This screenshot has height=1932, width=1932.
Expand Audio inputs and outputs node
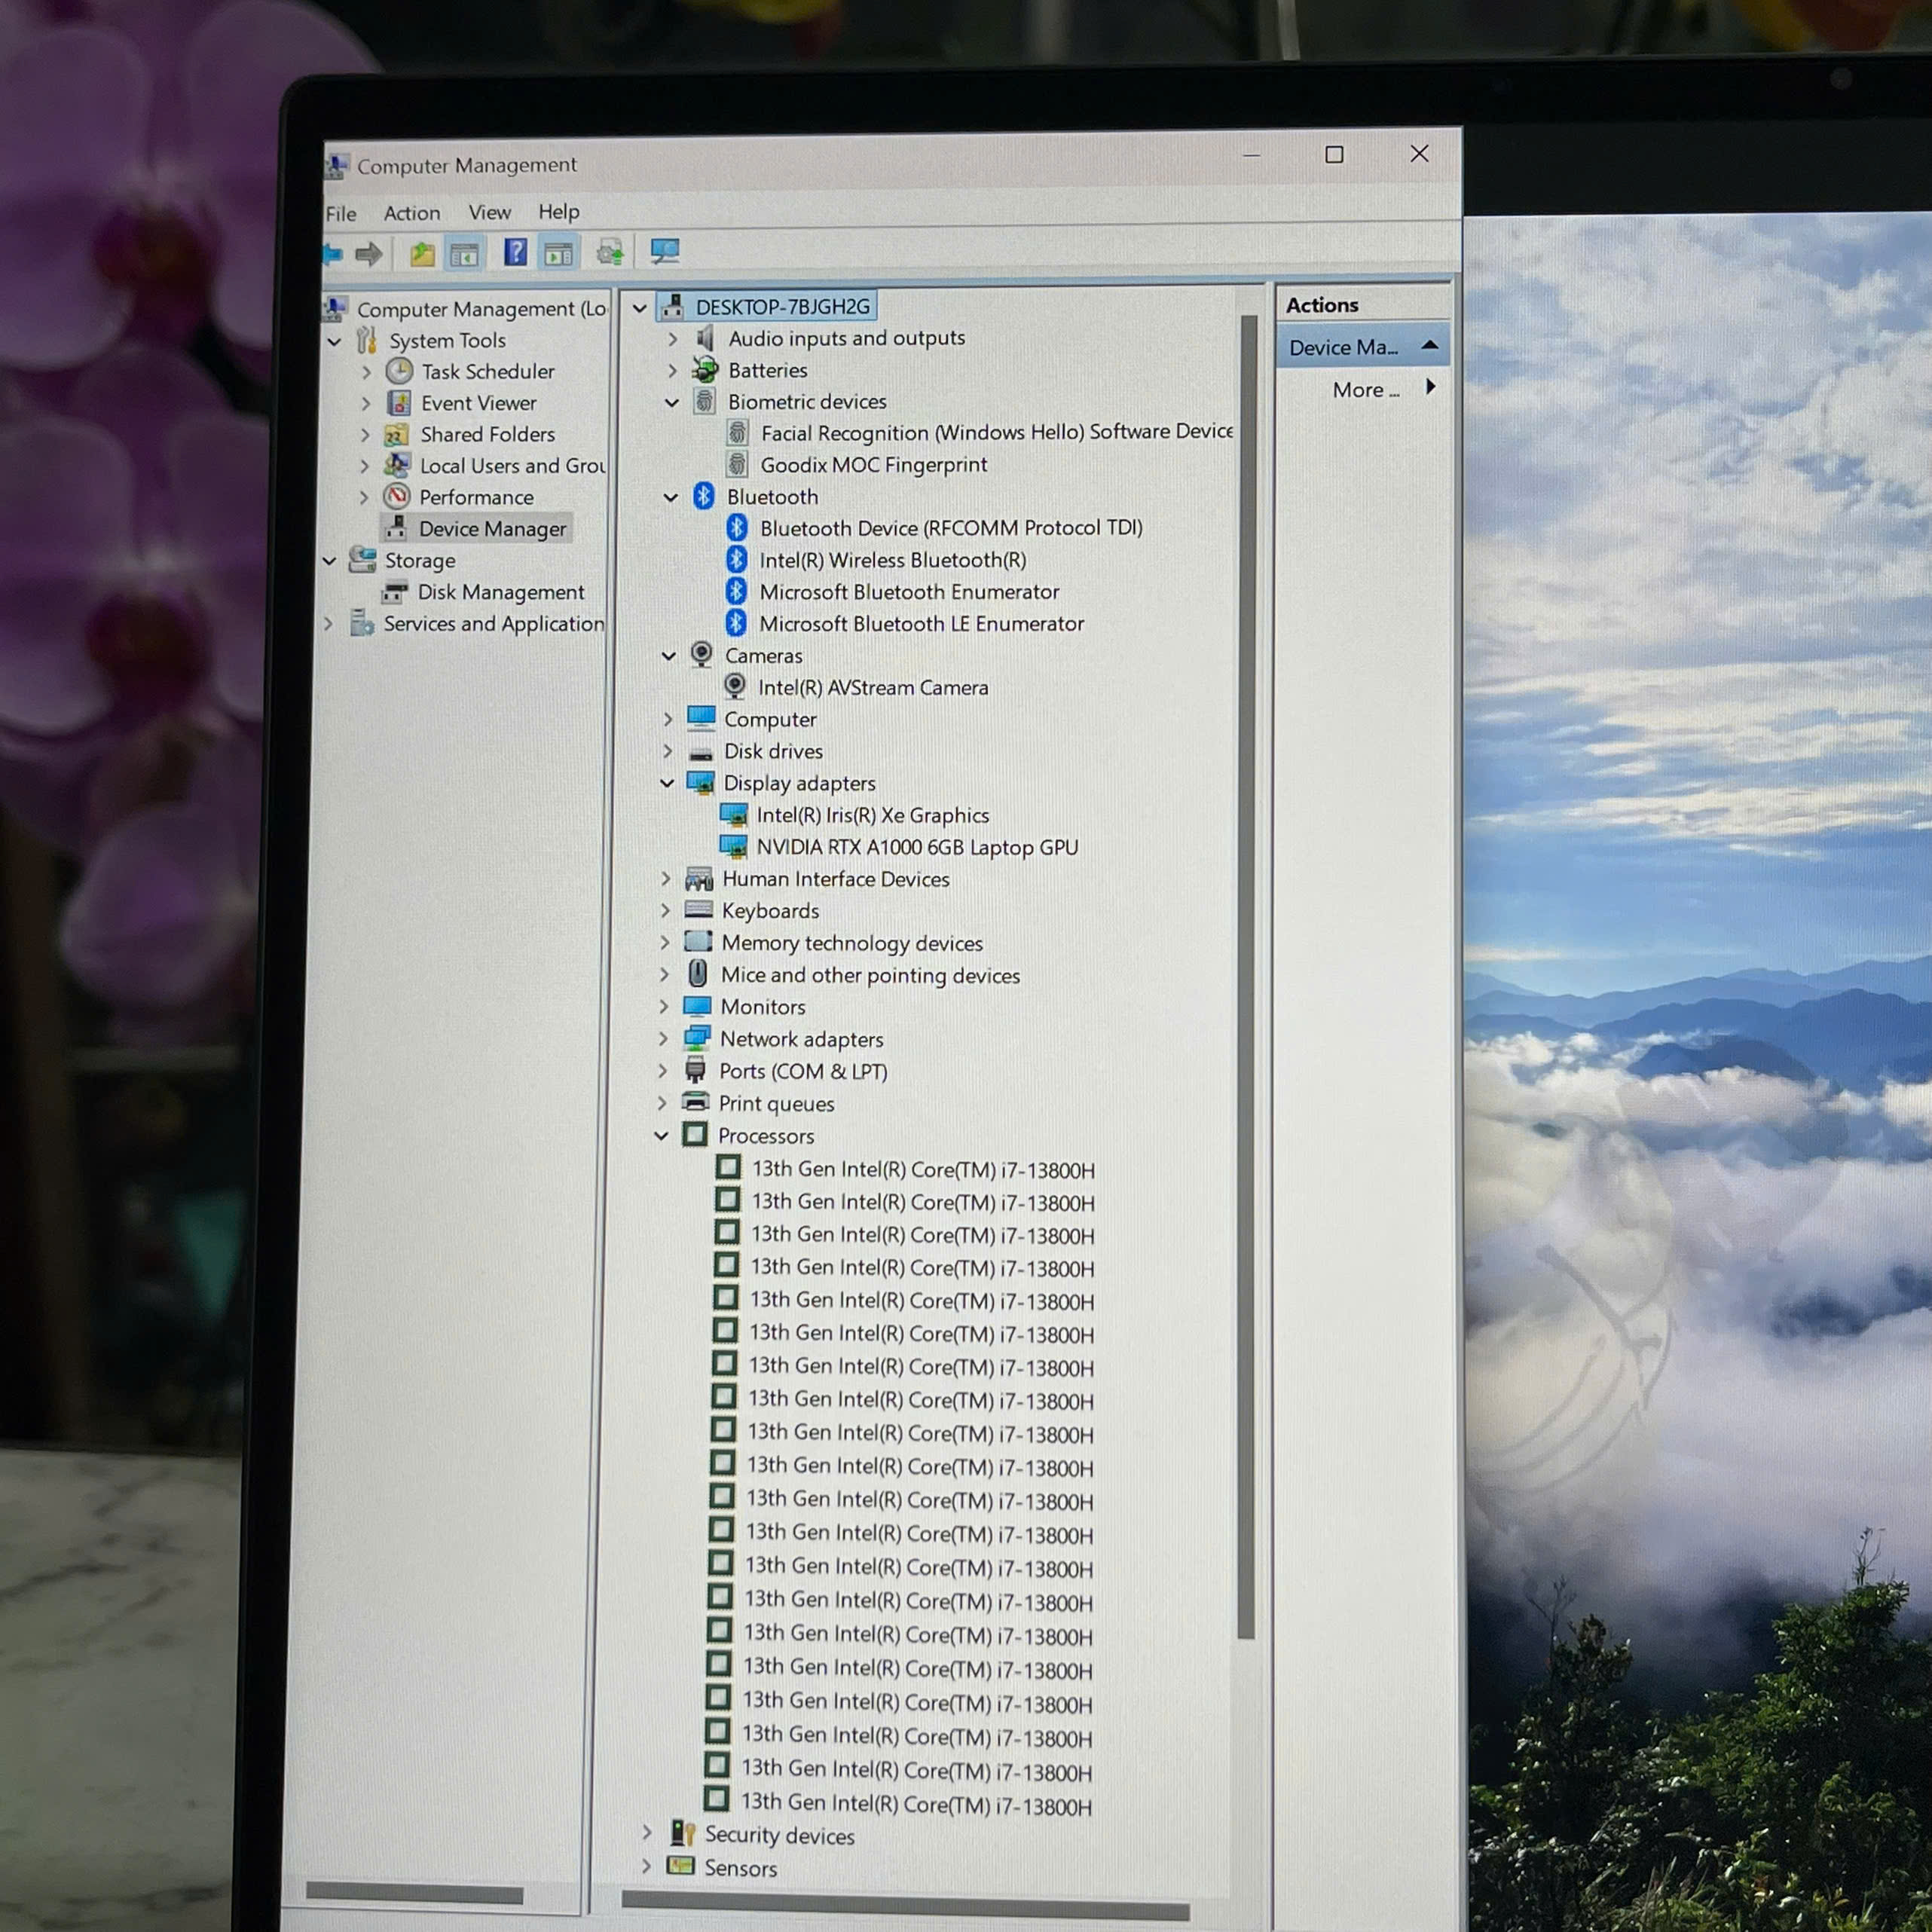[673, 339]
